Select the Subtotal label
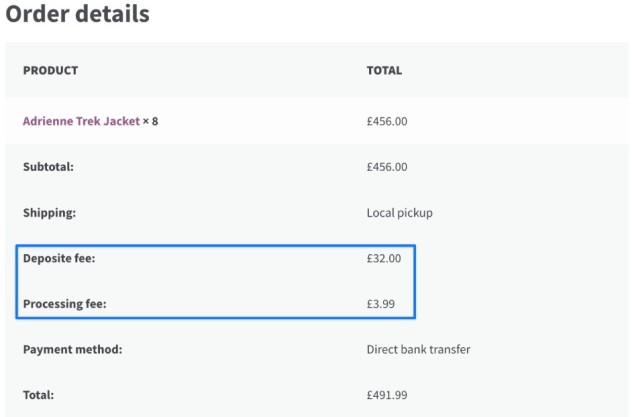The height and width of the screenshot is (417, 632). point(48,167)
